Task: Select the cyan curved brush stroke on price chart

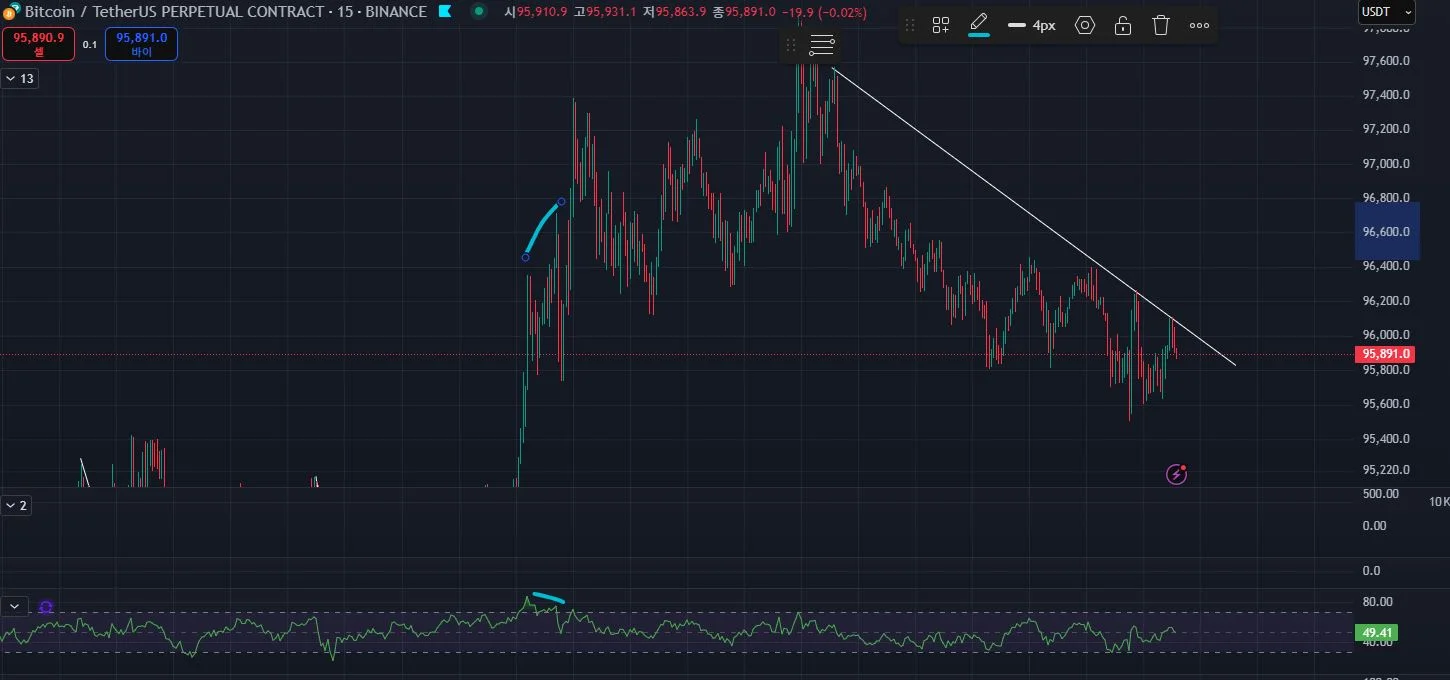Action: [x=542, y=225]
